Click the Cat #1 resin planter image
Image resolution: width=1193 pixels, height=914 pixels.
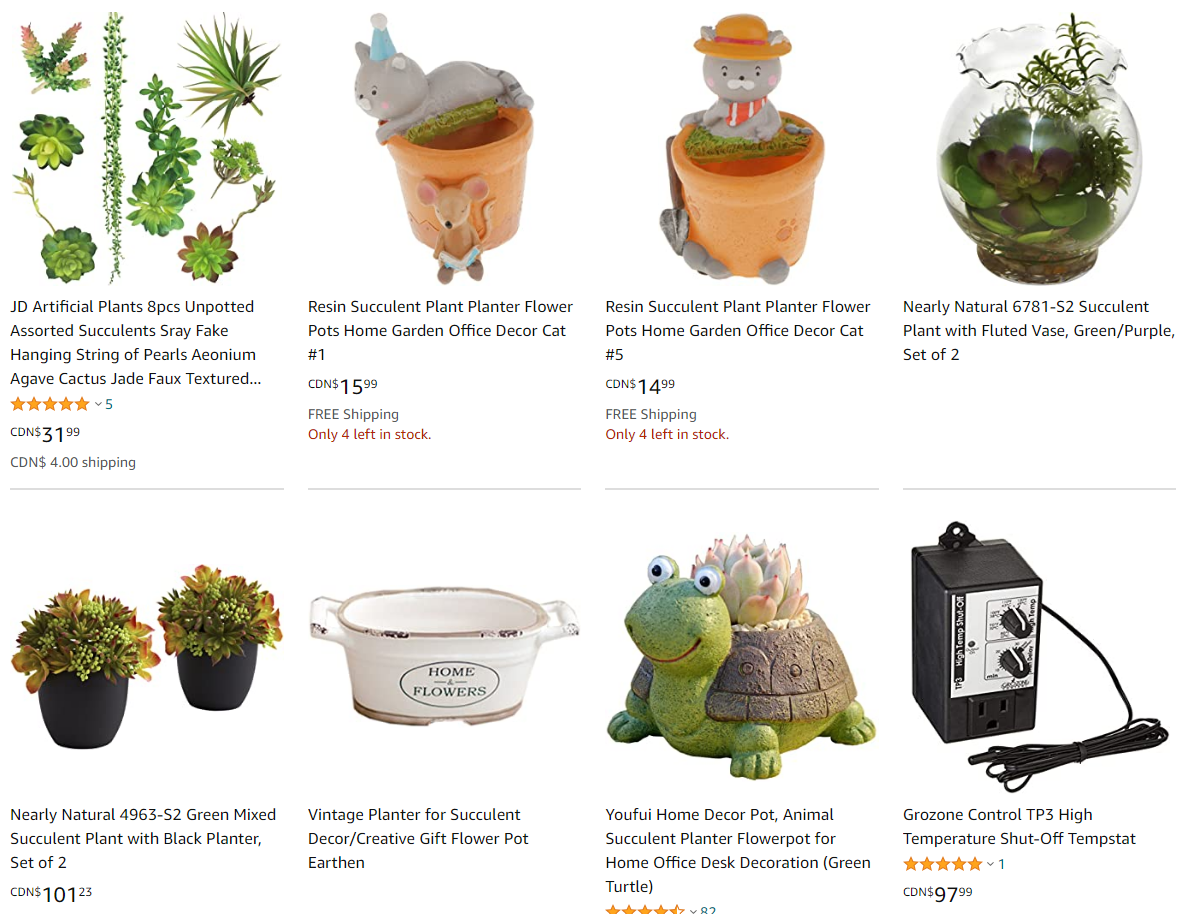click(444, 148)
